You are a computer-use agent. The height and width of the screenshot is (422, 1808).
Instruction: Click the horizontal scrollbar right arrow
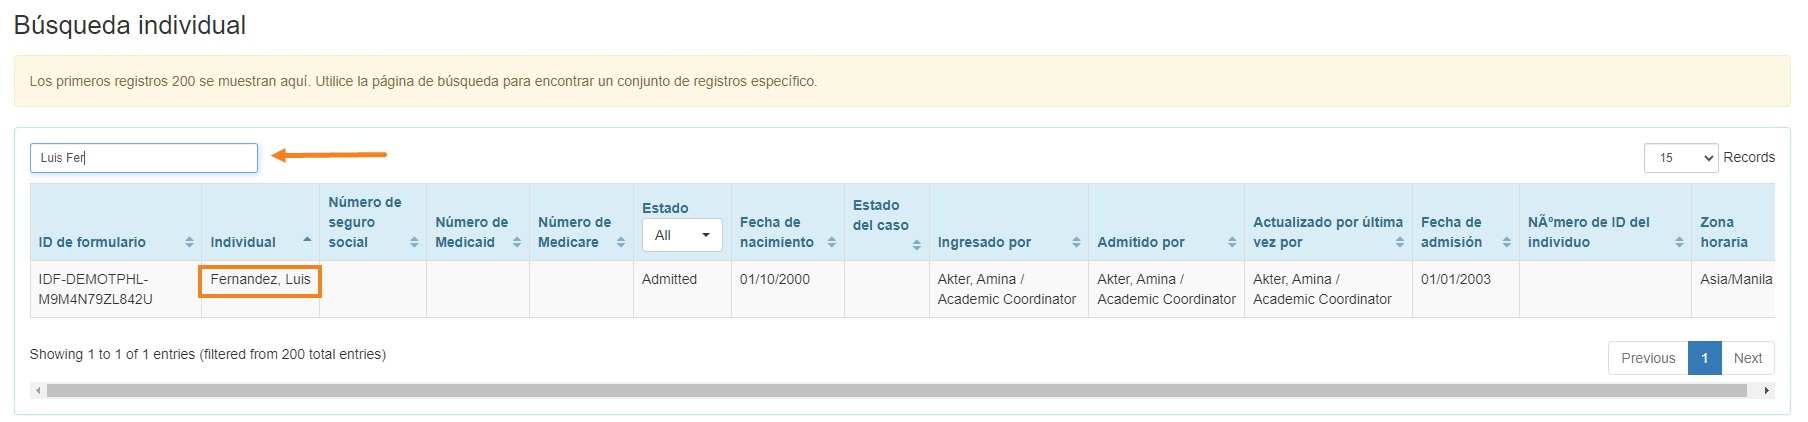(1766, 391)
